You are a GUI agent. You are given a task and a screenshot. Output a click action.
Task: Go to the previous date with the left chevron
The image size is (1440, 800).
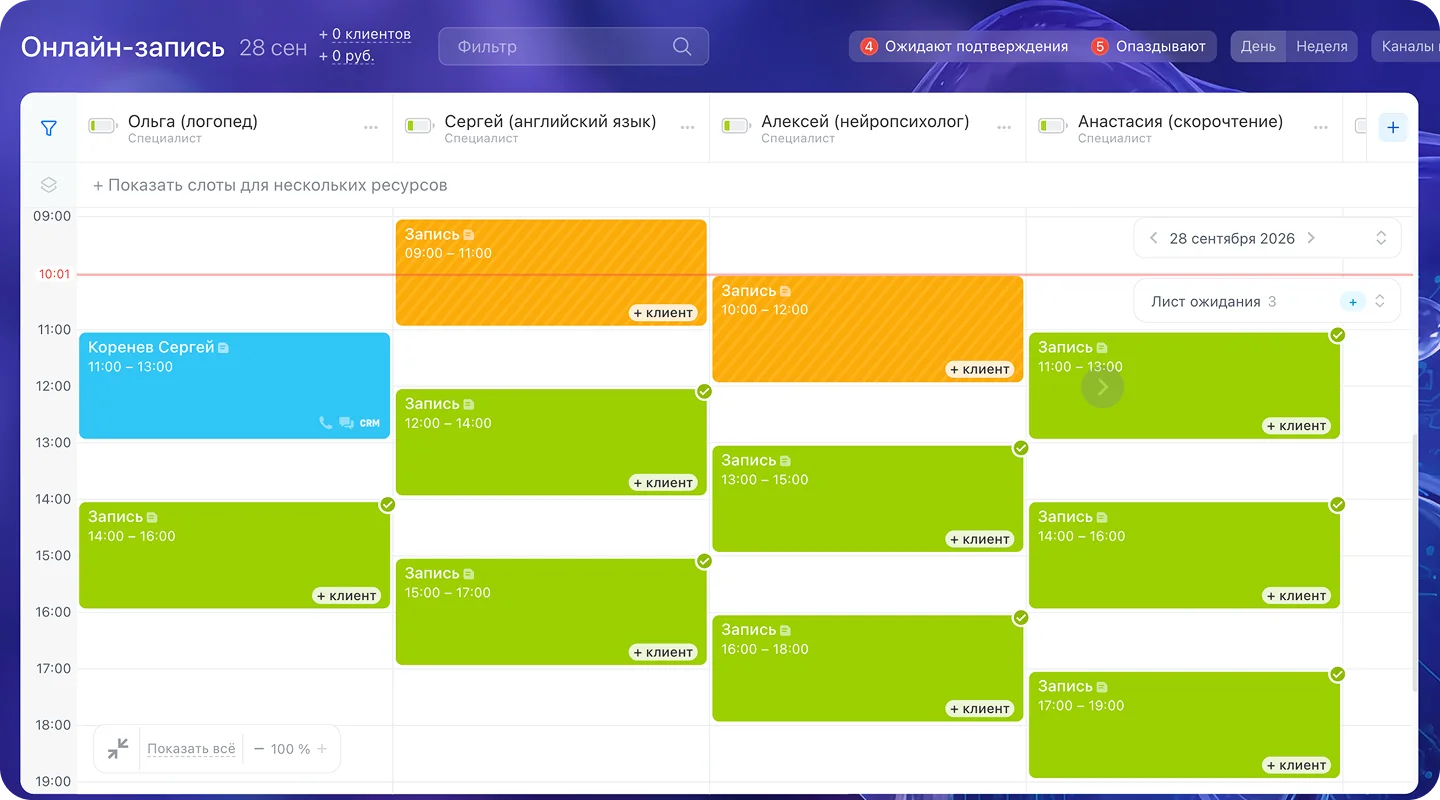[1154, 238]
